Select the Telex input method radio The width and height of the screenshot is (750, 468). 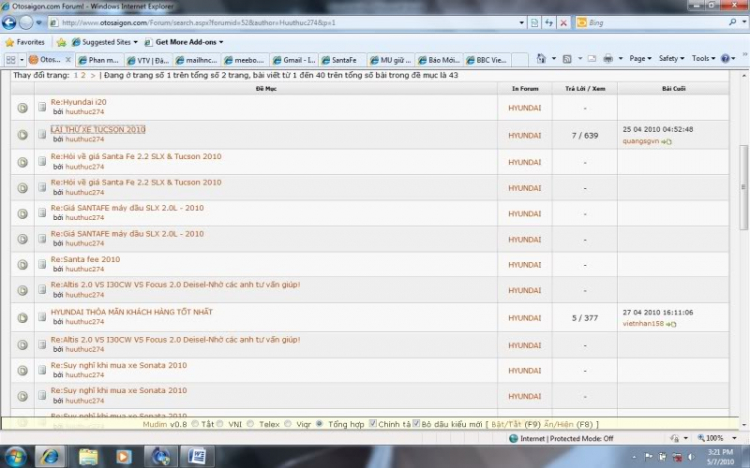pos(250,424)
